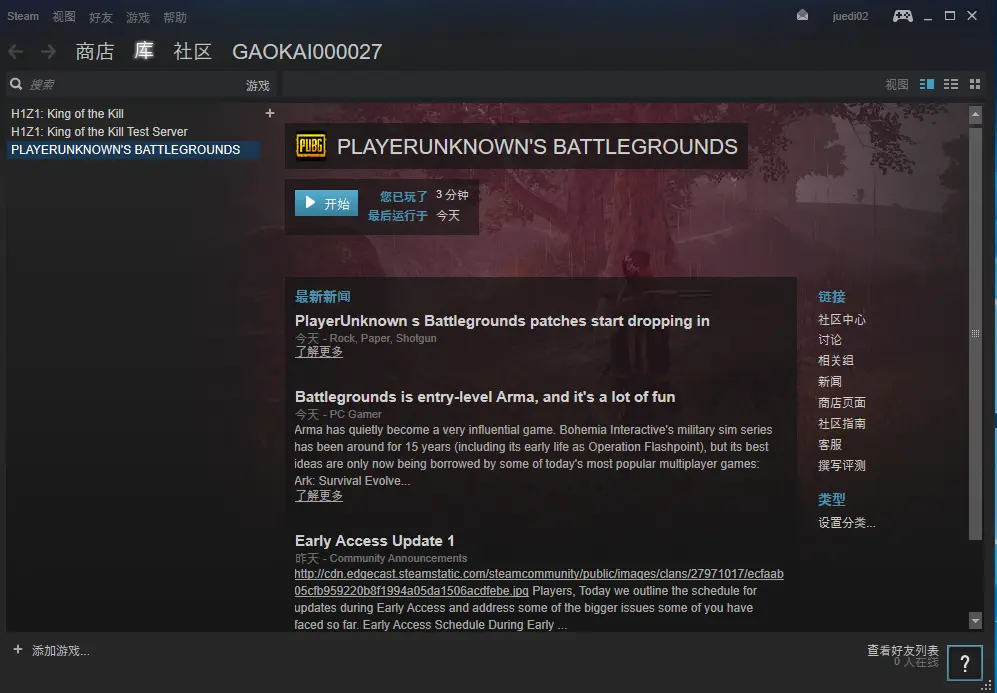Launch Big Picture mode controller icon
This screenshot has width=997, height=693.
tap(902, 15)
